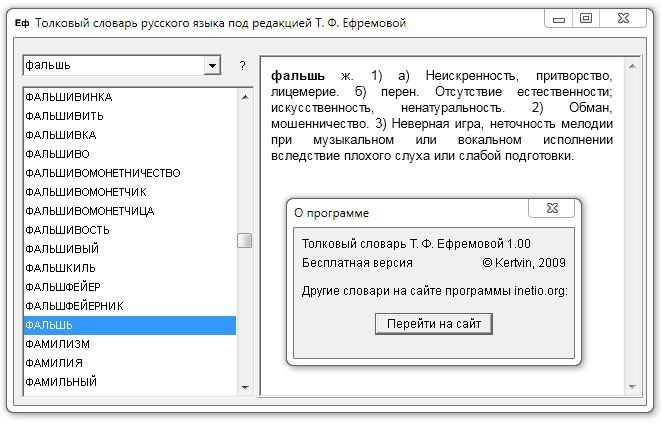Screen dimensions: 662x425
Task: Click the Бесплатная версия label
Action: coord(357,263)
